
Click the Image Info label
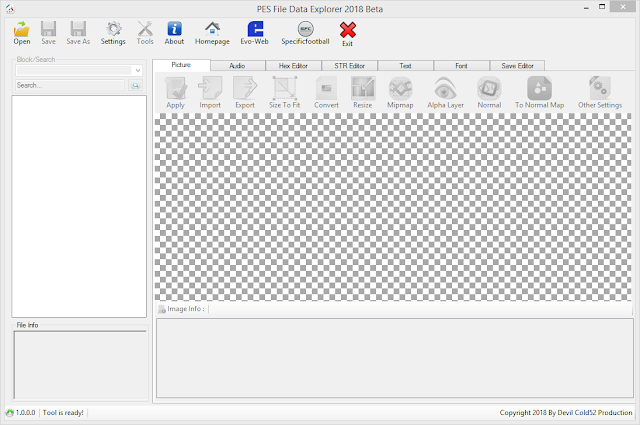click(x=186, y=309)
